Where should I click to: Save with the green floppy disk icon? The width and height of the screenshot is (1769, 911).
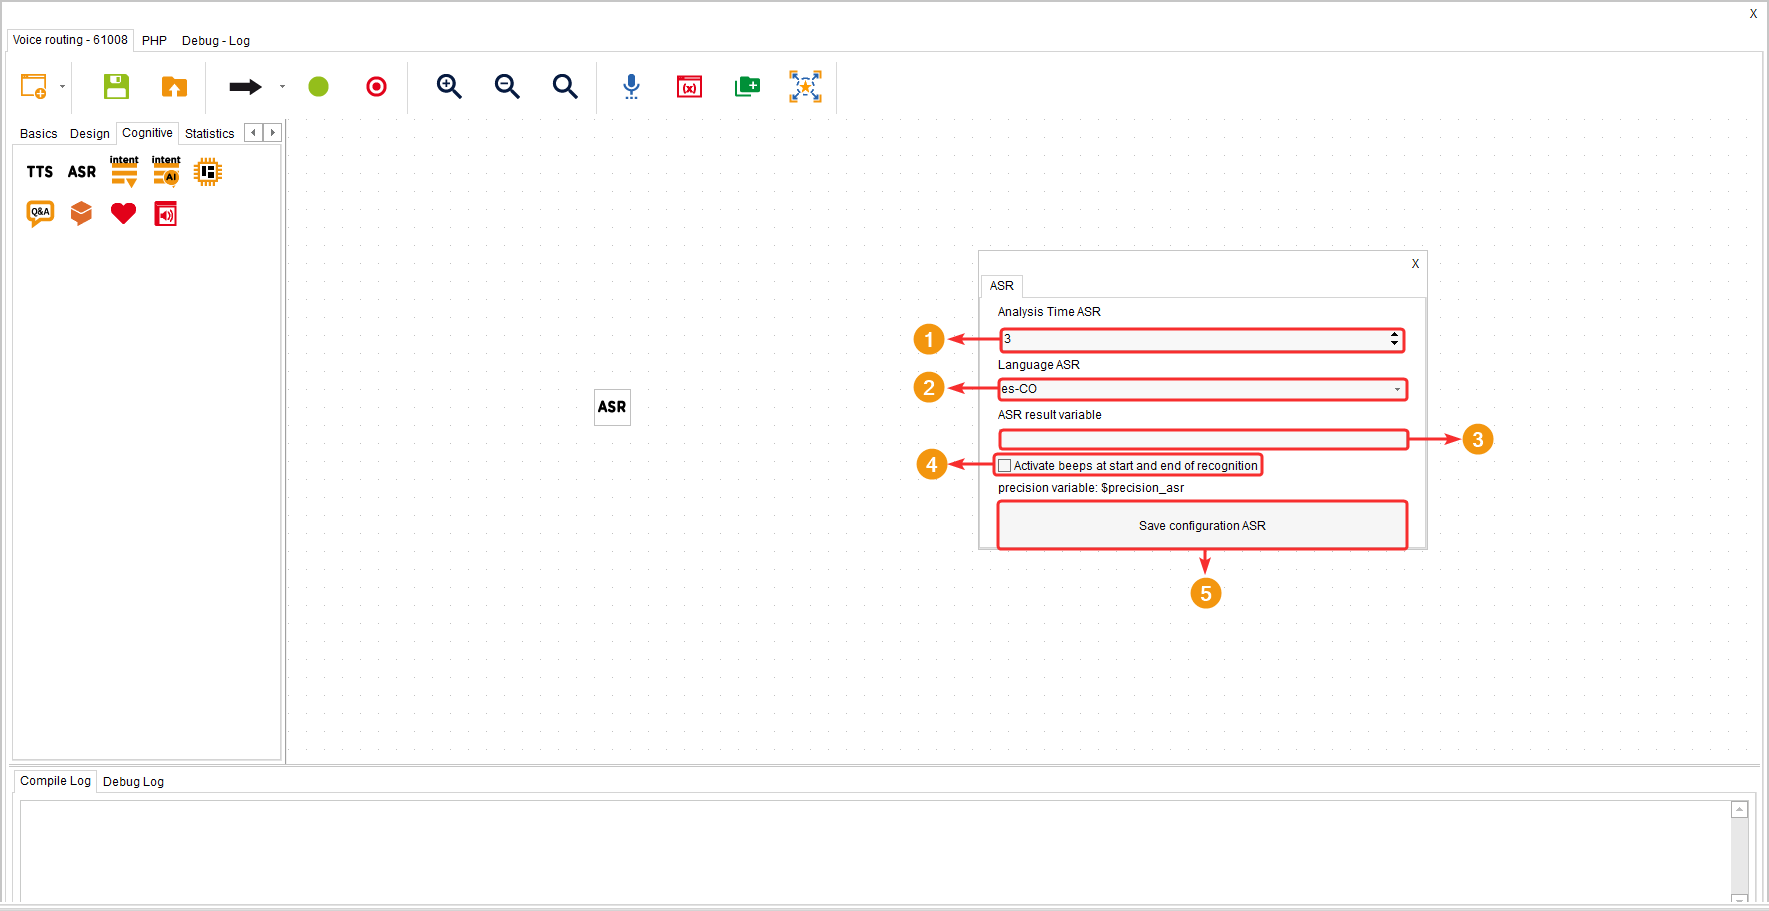[x=116, y=87]
